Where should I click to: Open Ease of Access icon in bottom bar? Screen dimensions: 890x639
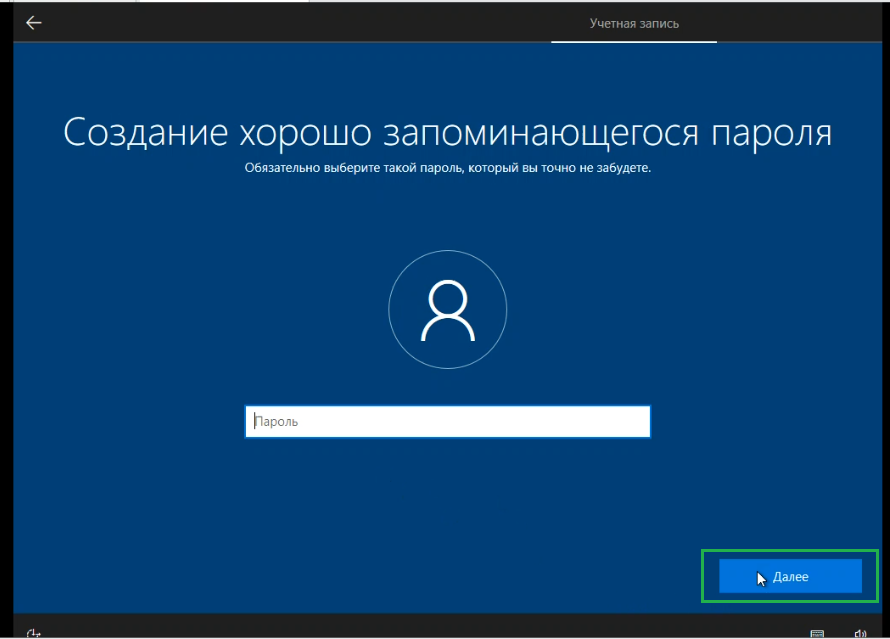pyautogui.click(x=33, y=633)
